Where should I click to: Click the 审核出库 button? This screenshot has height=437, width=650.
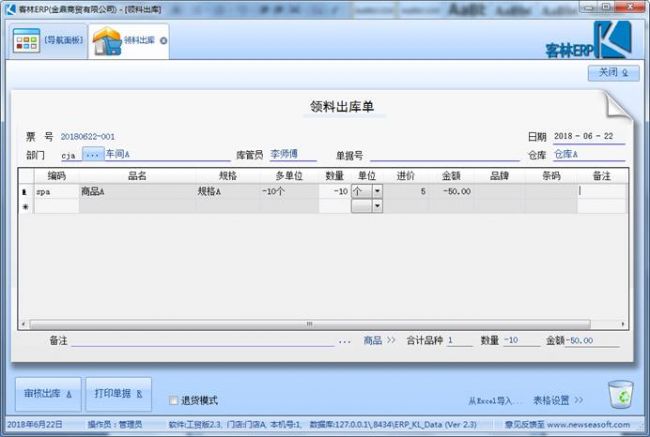(46, 394)
